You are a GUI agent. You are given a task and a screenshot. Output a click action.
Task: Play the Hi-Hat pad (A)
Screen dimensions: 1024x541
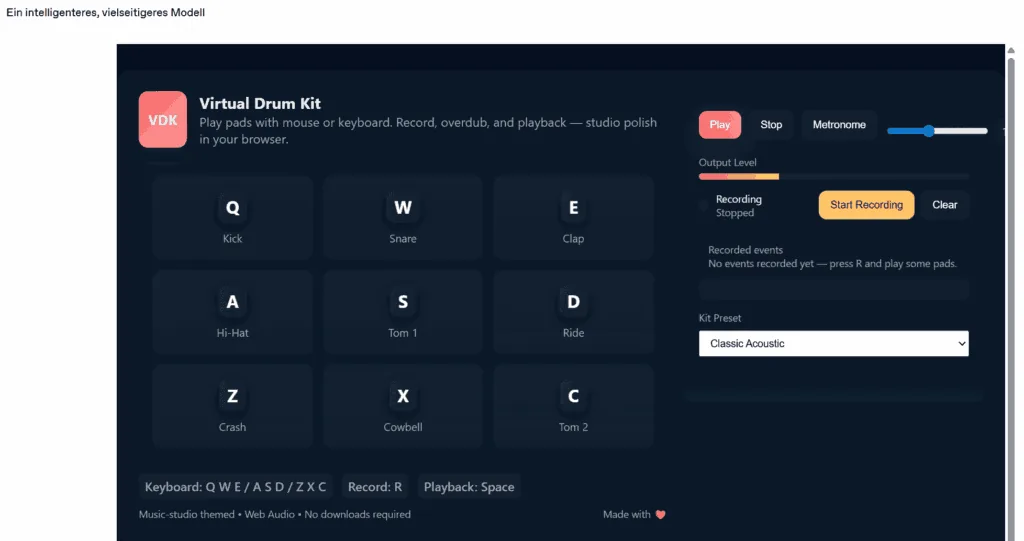pyautogui.click(x=232, y=312)
